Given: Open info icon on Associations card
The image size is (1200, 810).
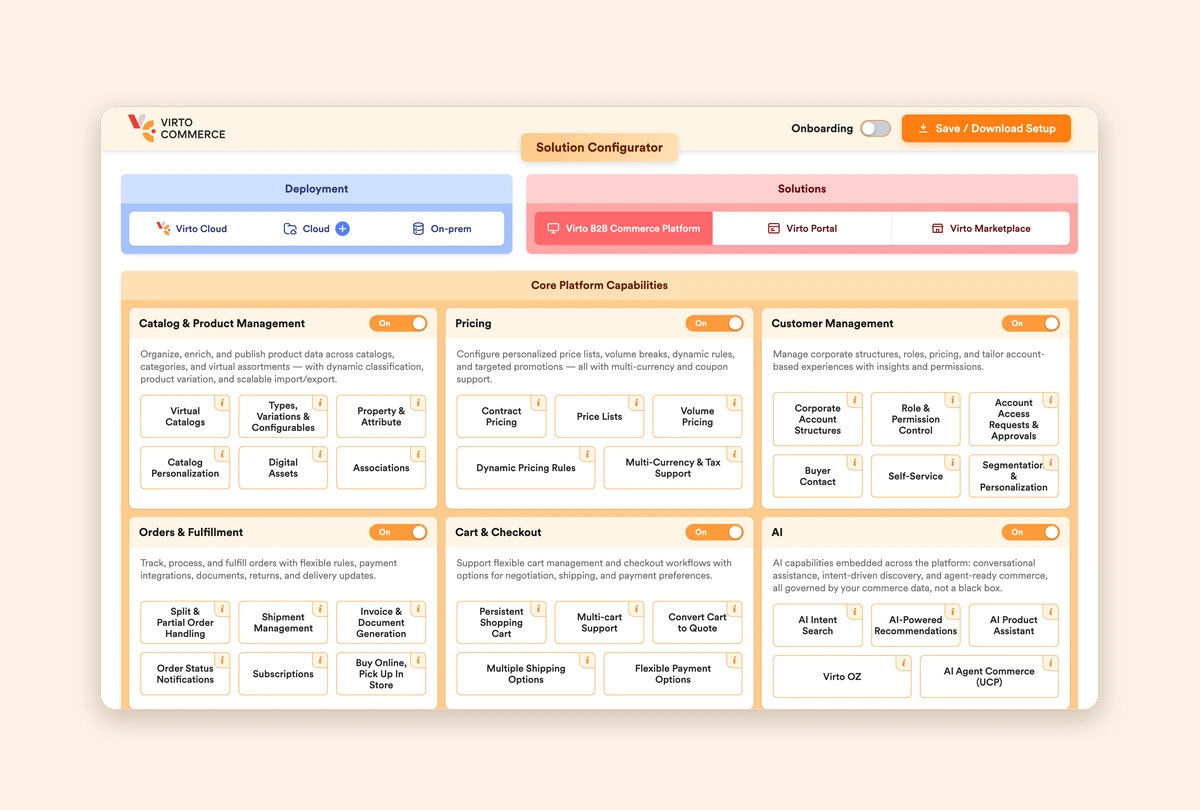Looking at the screenshot, I should pyautogui.click(x=418, y=454).
